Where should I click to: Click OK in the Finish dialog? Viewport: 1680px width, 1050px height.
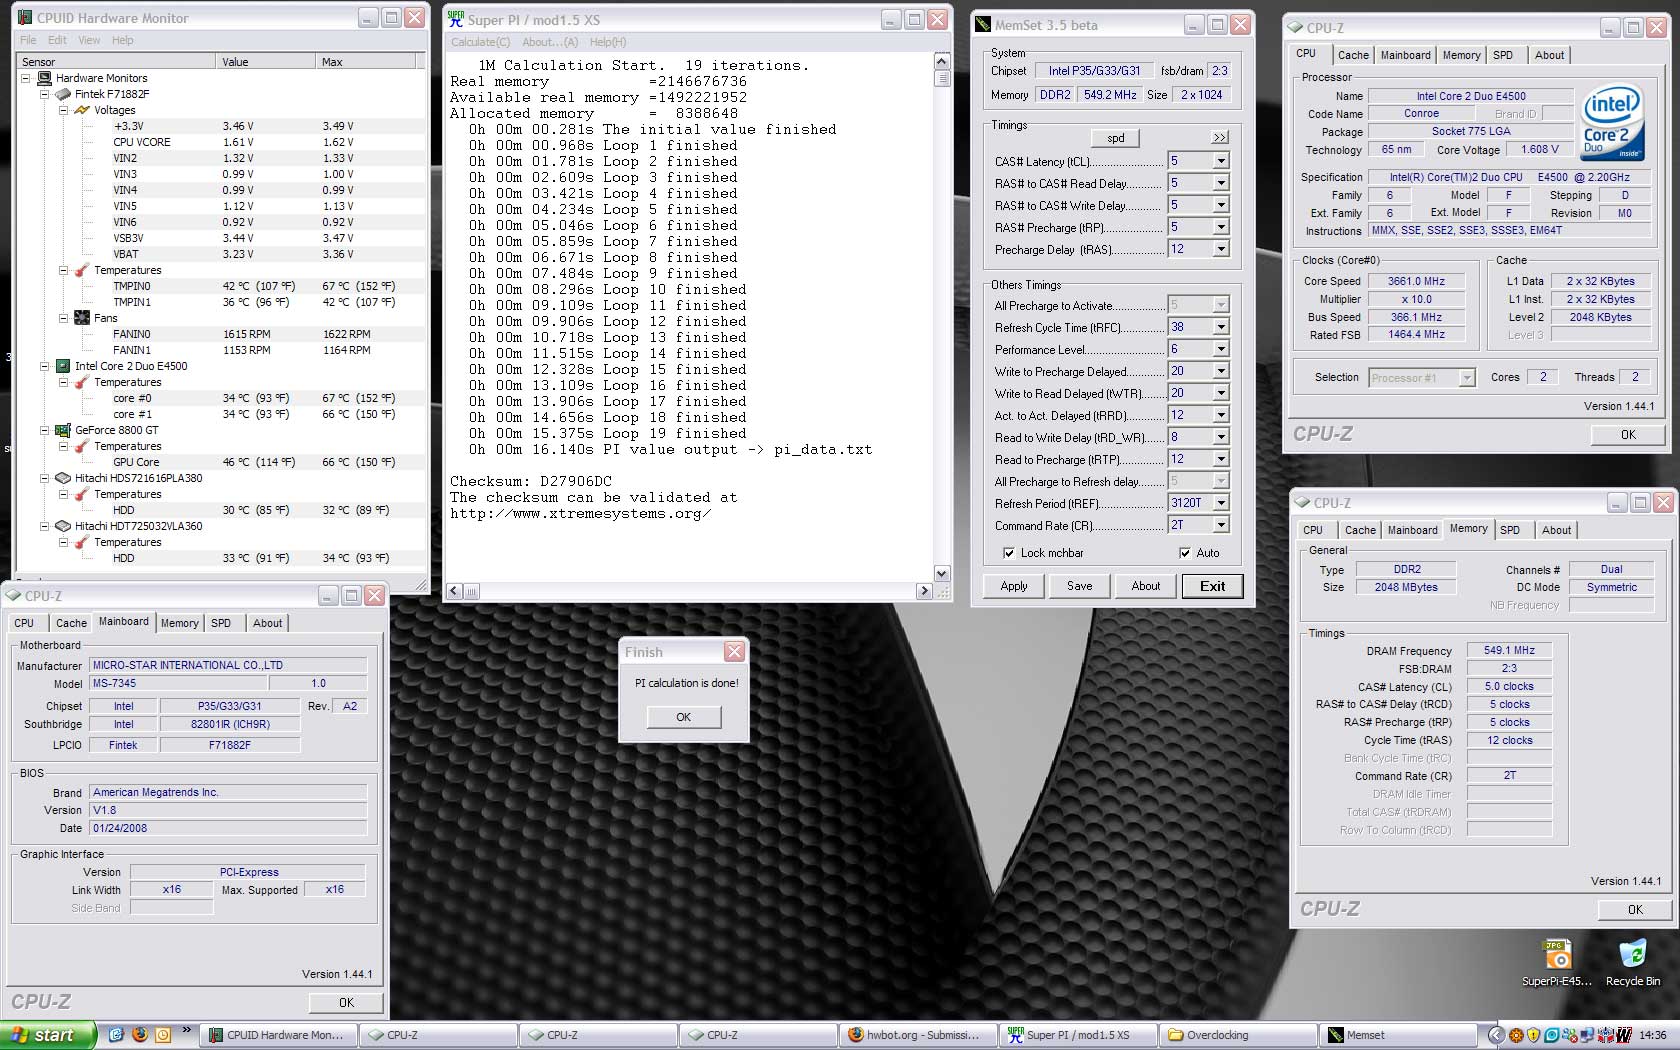[x=683, y=717]
